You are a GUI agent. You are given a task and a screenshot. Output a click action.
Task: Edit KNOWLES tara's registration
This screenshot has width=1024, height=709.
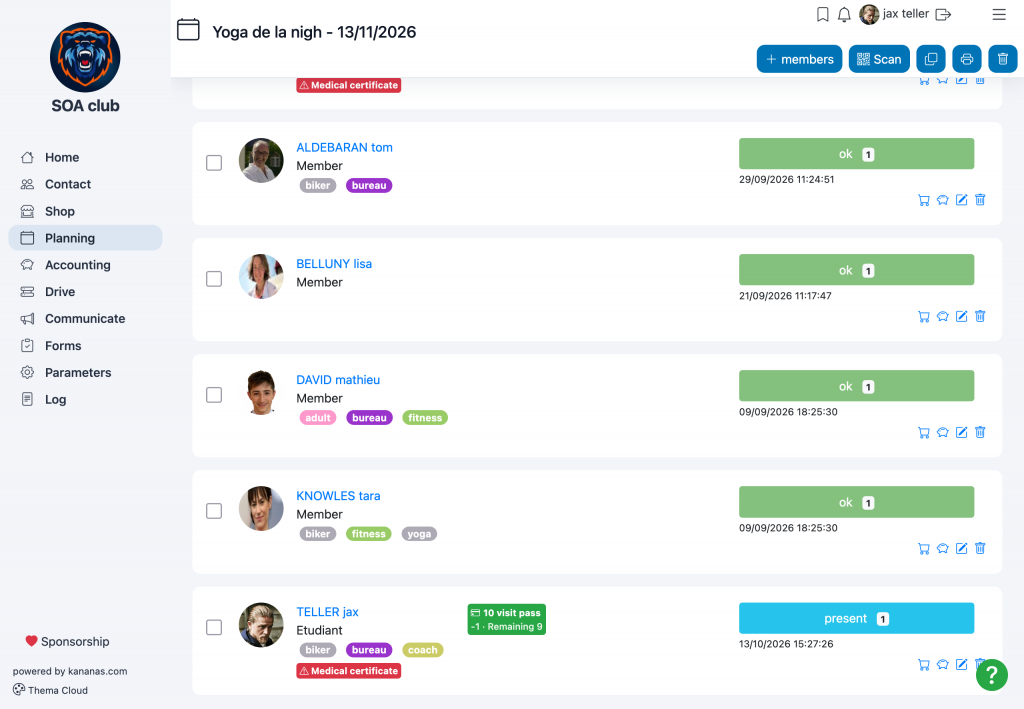[961, 548]
